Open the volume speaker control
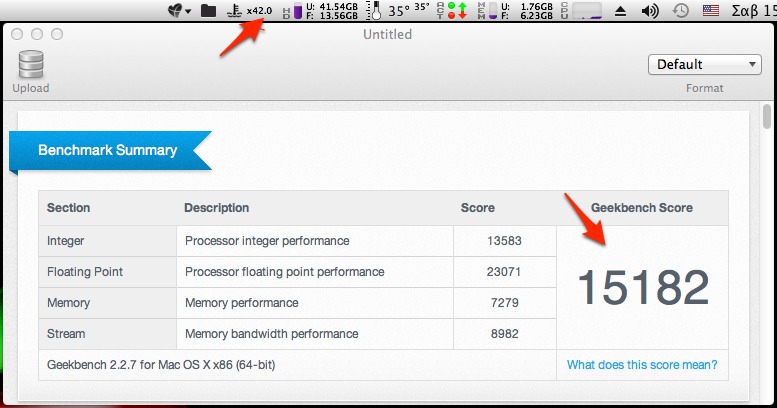 650,11
